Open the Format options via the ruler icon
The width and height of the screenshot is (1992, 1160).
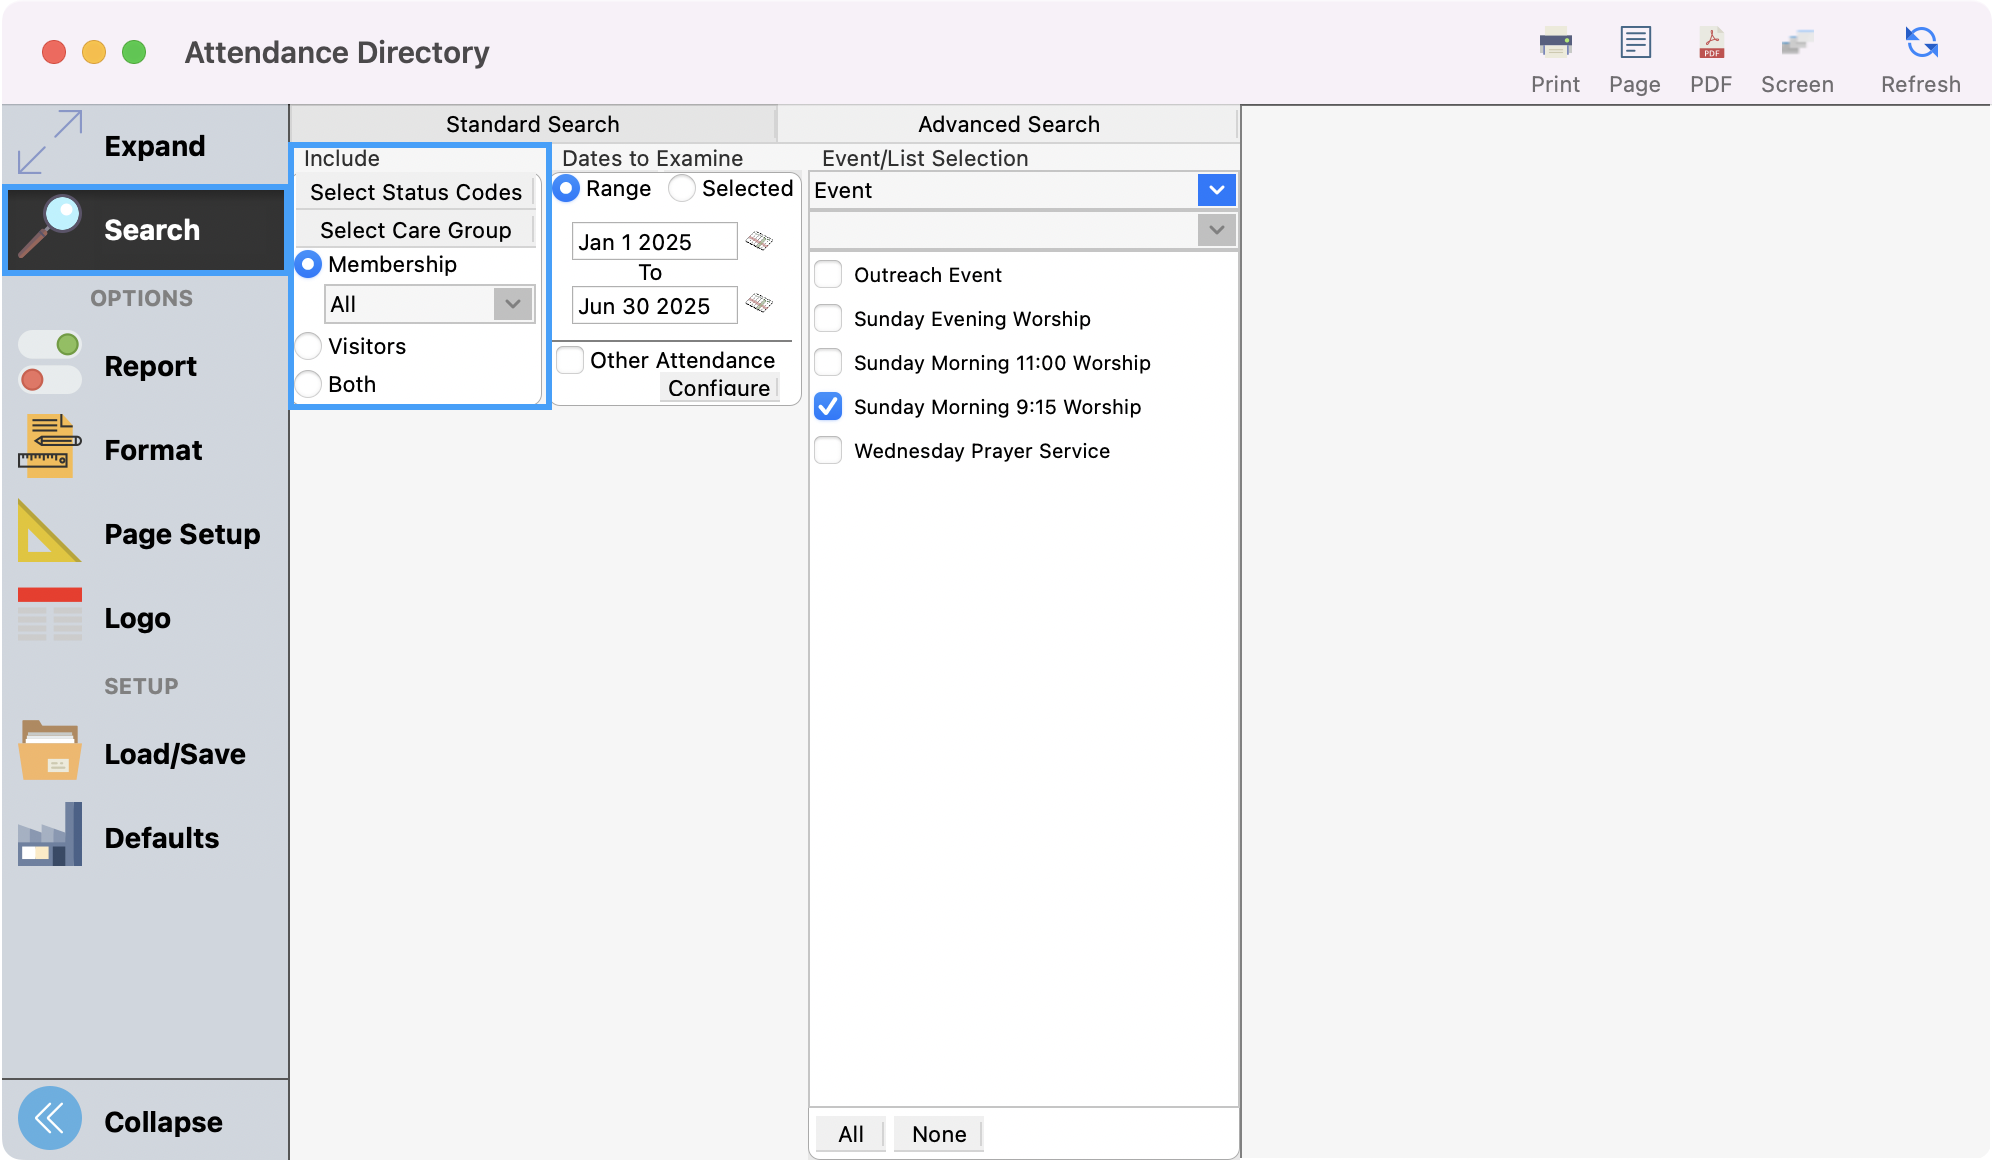click(48, 447)
